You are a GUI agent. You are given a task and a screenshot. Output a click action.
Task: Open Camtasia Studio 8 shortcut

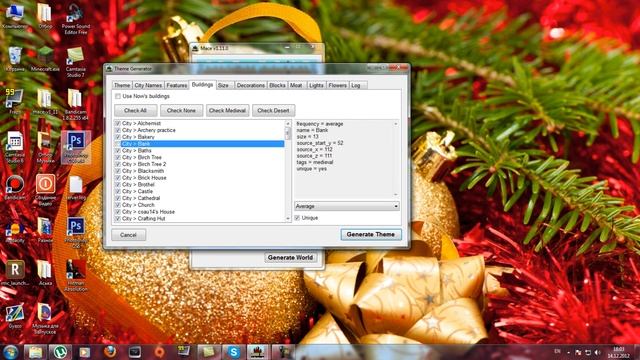pos(15,147)
